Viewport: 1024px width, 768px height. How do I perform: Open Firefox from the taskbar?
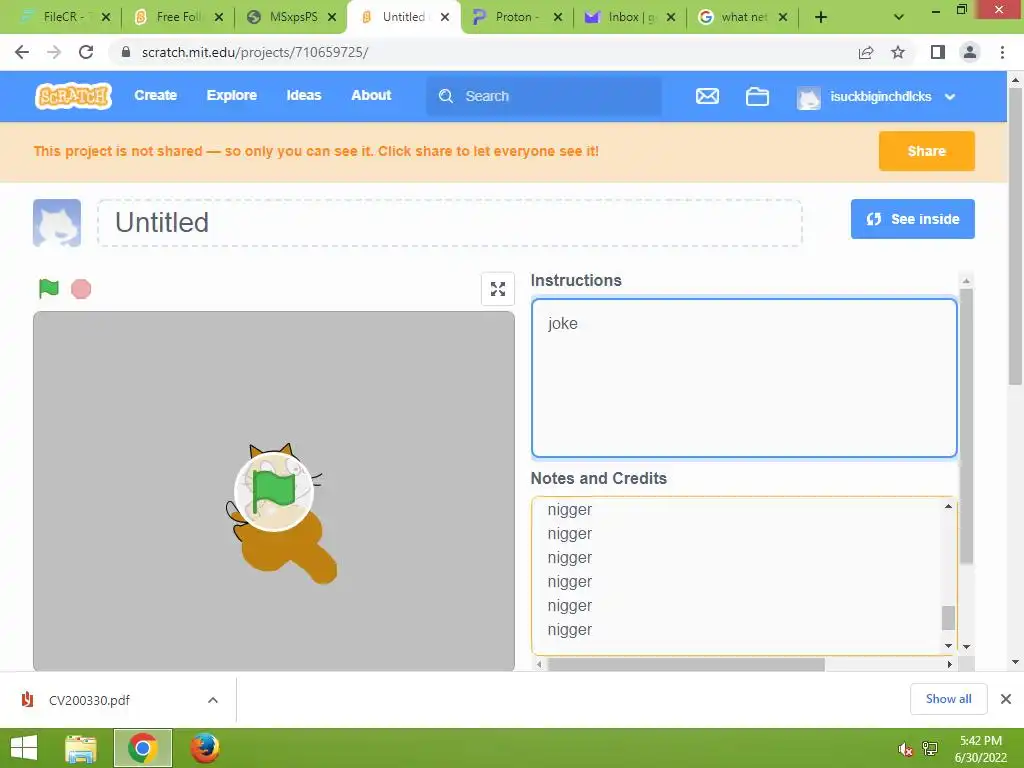click(x=204, y=748)
